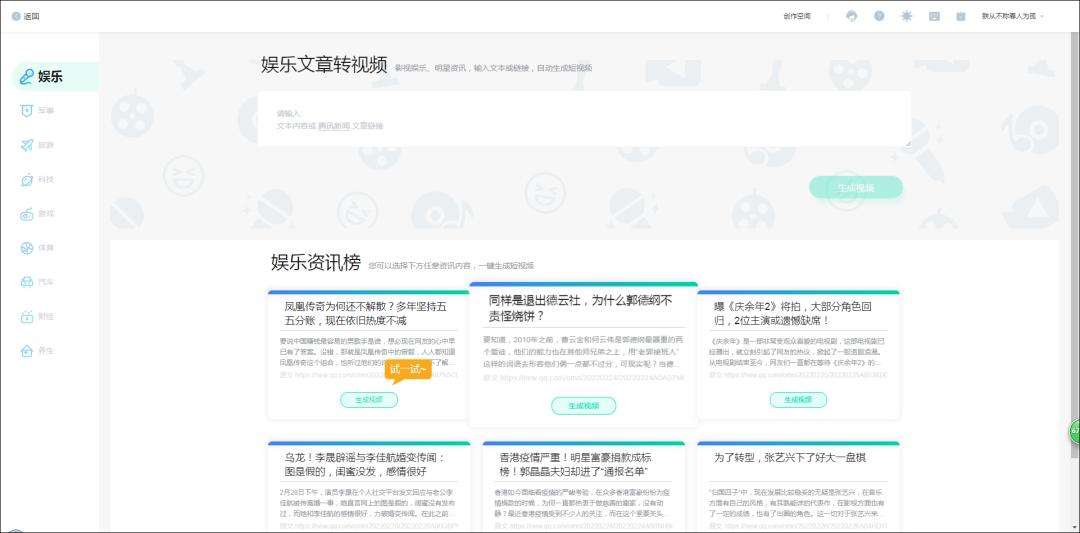Click the source URL under 郭德纲 card
The width and height of the screenshot is (1080, 533).
pos(583,378)
